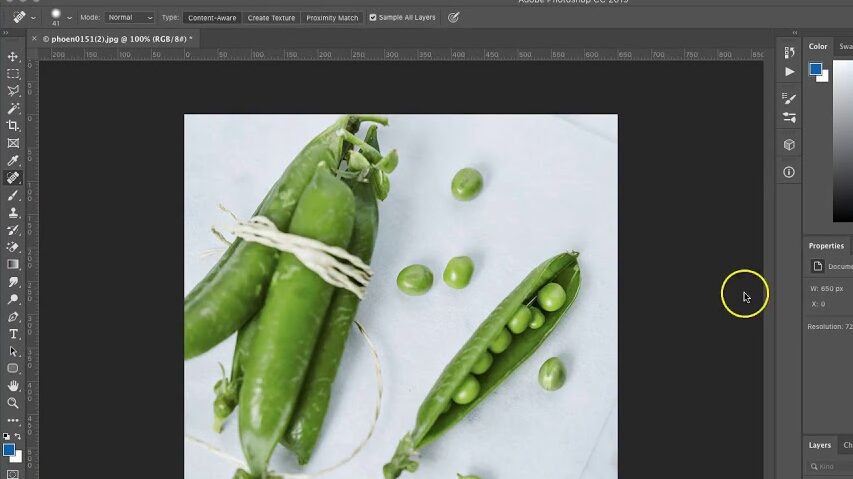853x479 pixels.
Task: Expand the collapsed toolbox double-arrow
Action: pos(5,33)
